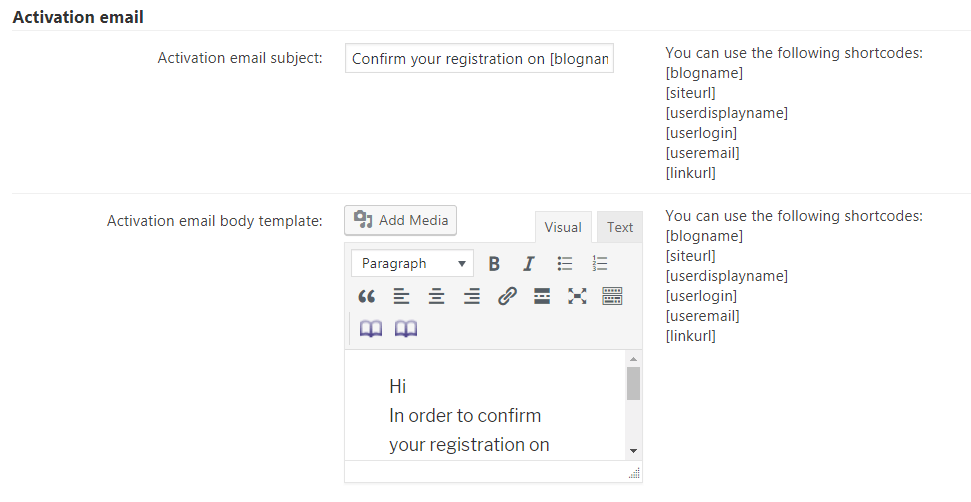Insert a numbered list

600,264
